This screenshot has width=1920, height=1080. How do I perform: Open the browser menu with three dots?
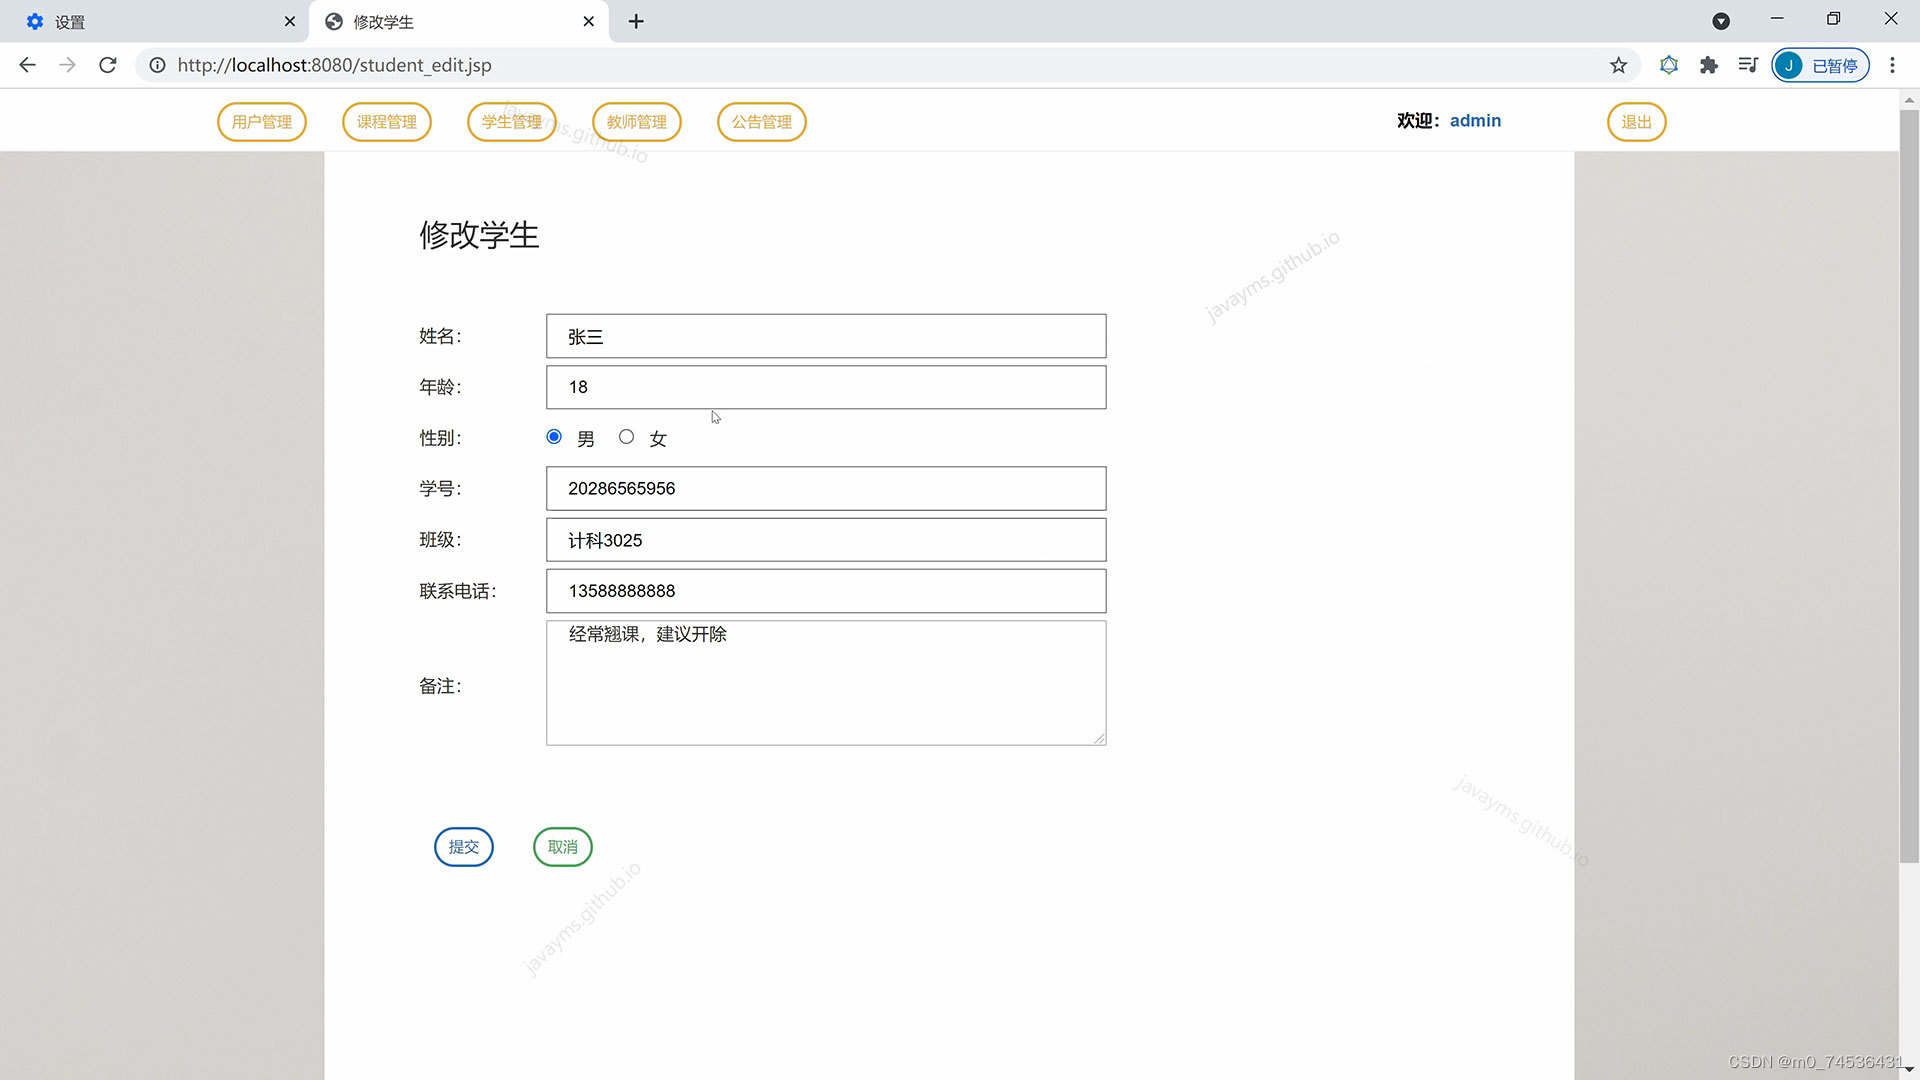click(x=1892, y=65)
